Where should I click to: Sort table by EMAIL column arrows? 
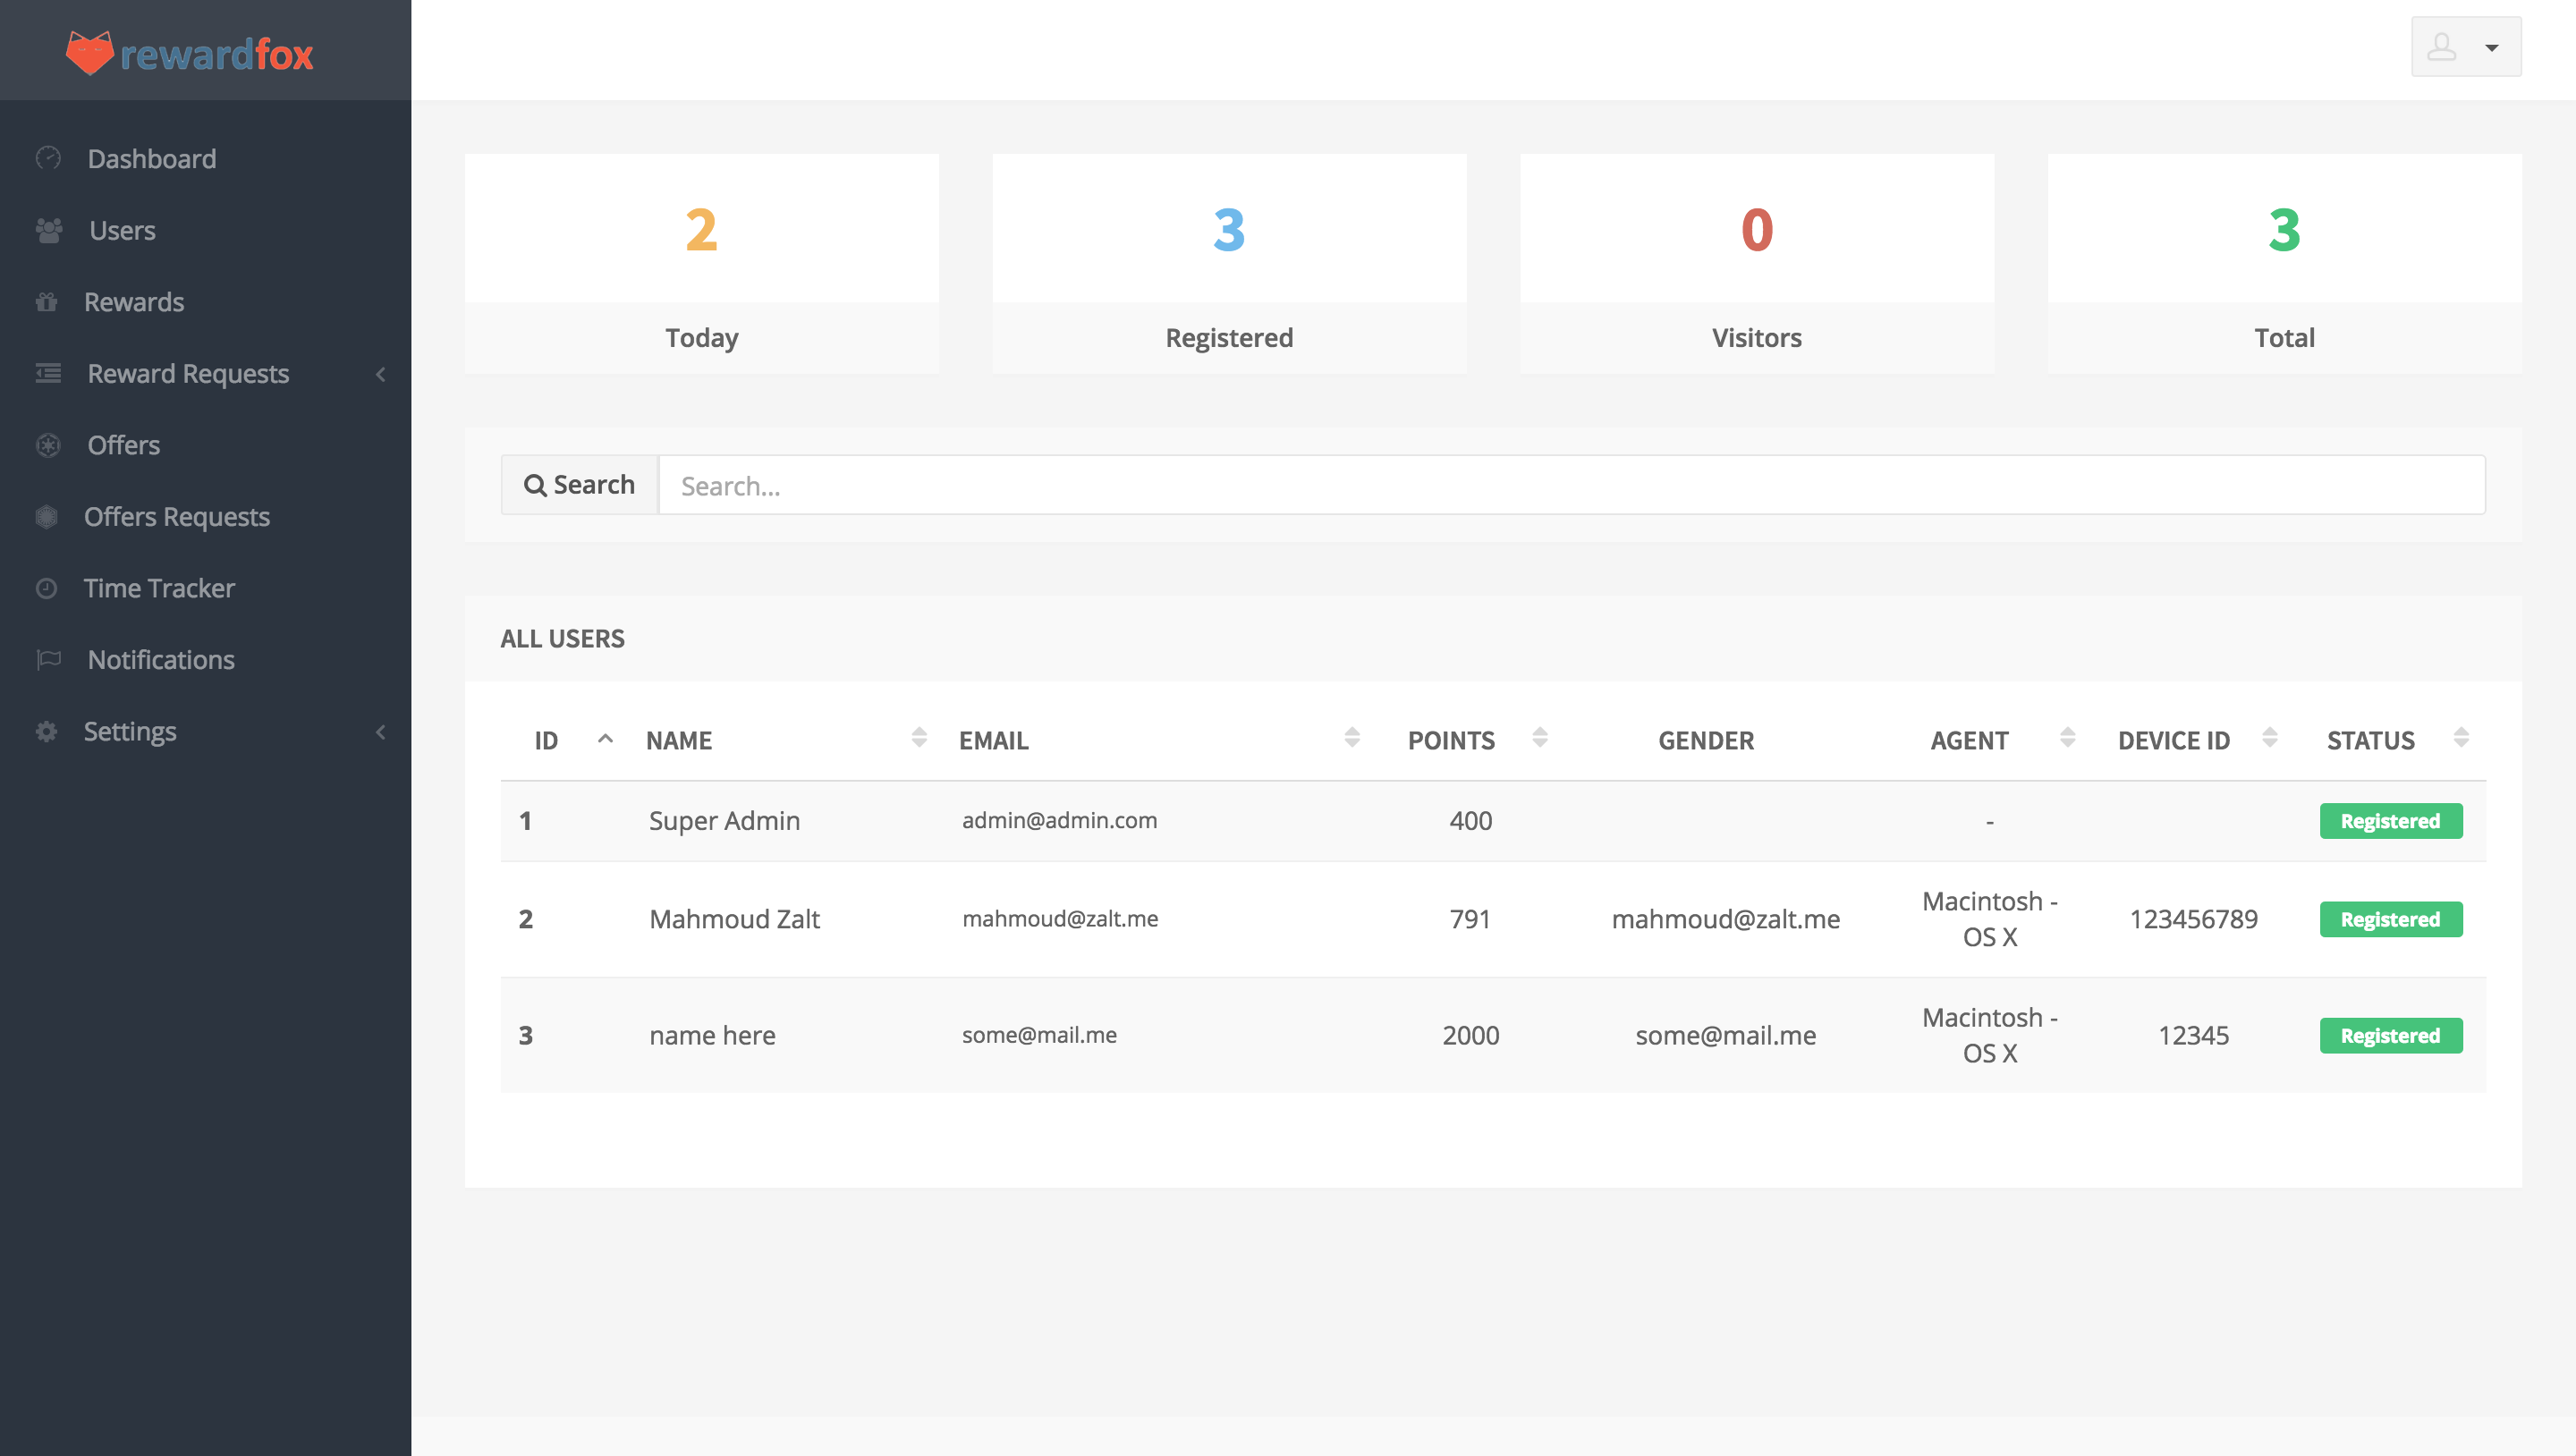[1352, 737]
